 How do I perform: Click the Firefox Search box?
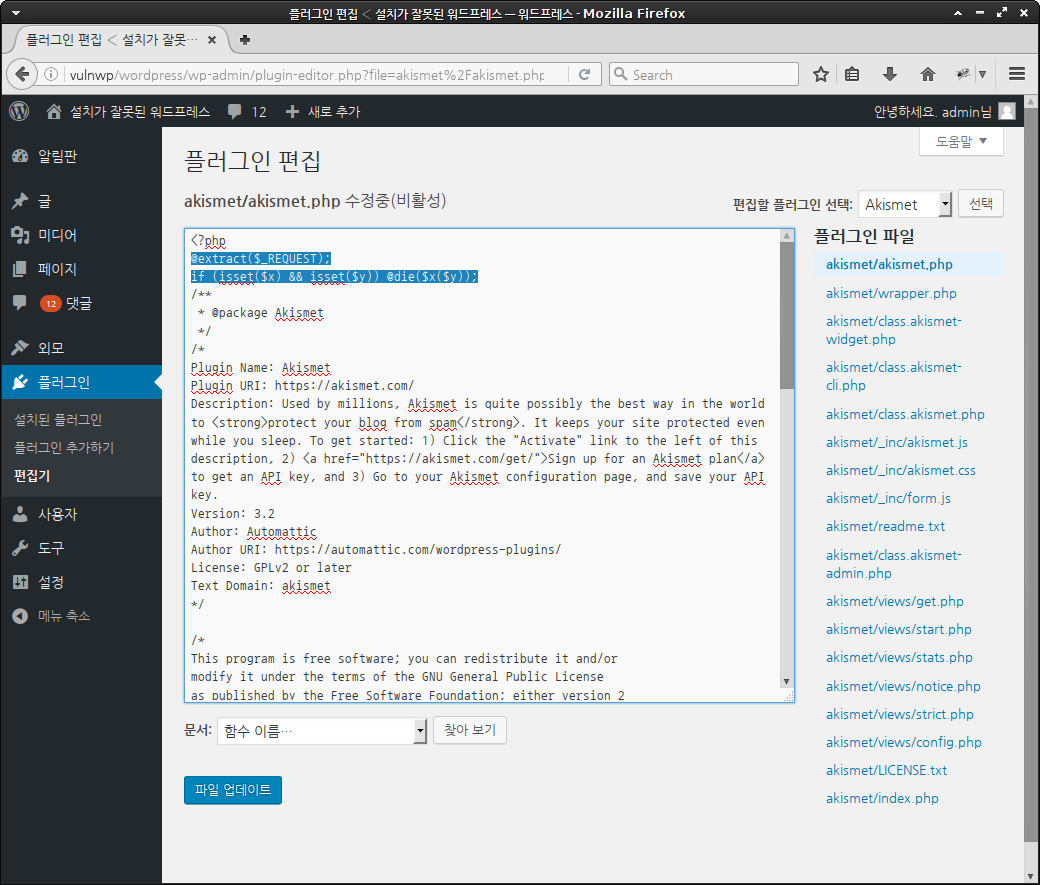point(704,74)
